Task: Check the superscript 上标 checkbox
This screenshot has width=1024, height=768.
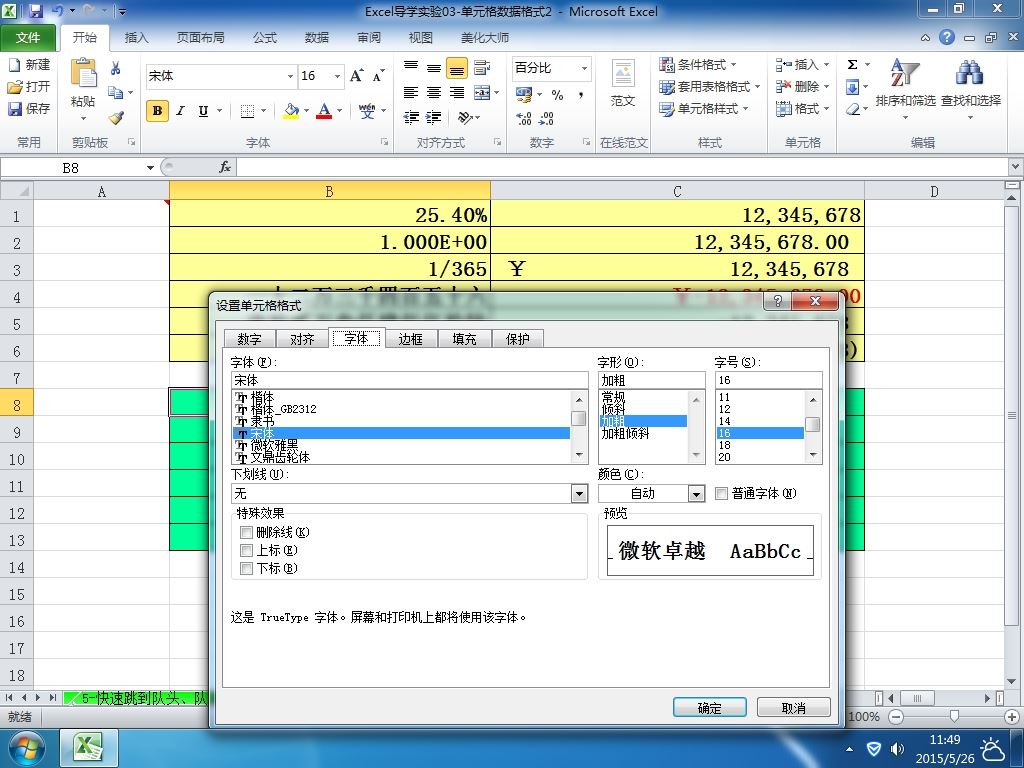Action: [x=247, y=551]
